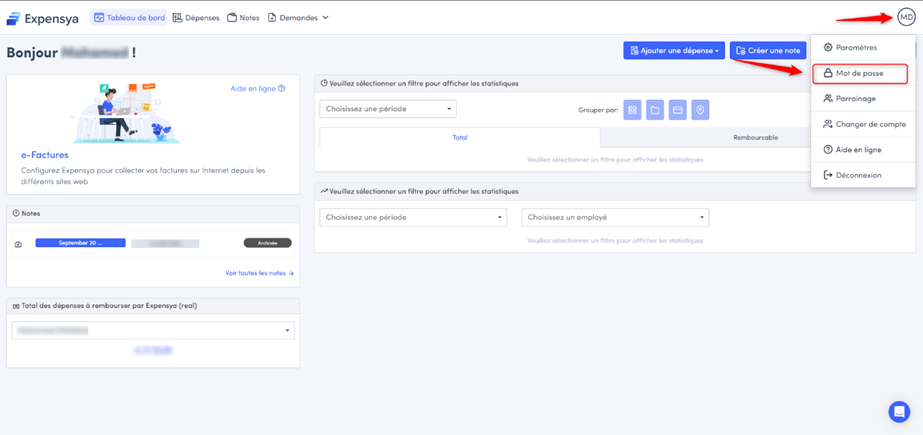Image resolution: width=923 pixels, height=435 pixels.
Task: Go to Dépenses in top navigation
Action: coord(196,18)
